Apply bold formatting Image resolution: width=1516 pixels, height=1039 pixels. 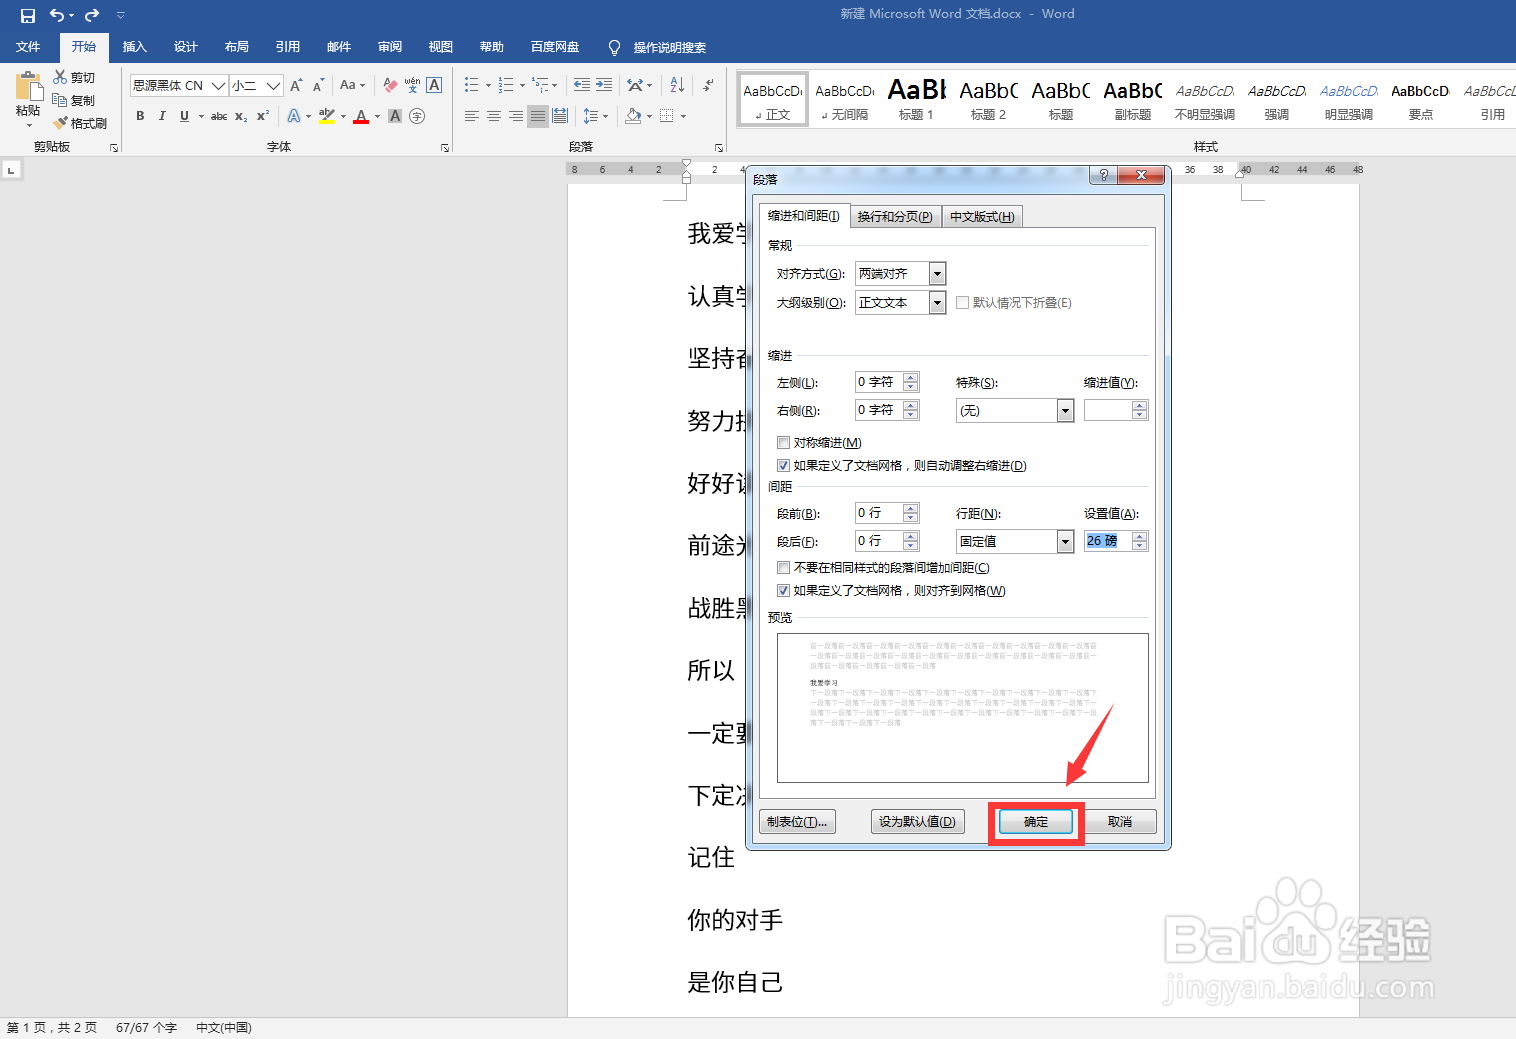point(140,116)
